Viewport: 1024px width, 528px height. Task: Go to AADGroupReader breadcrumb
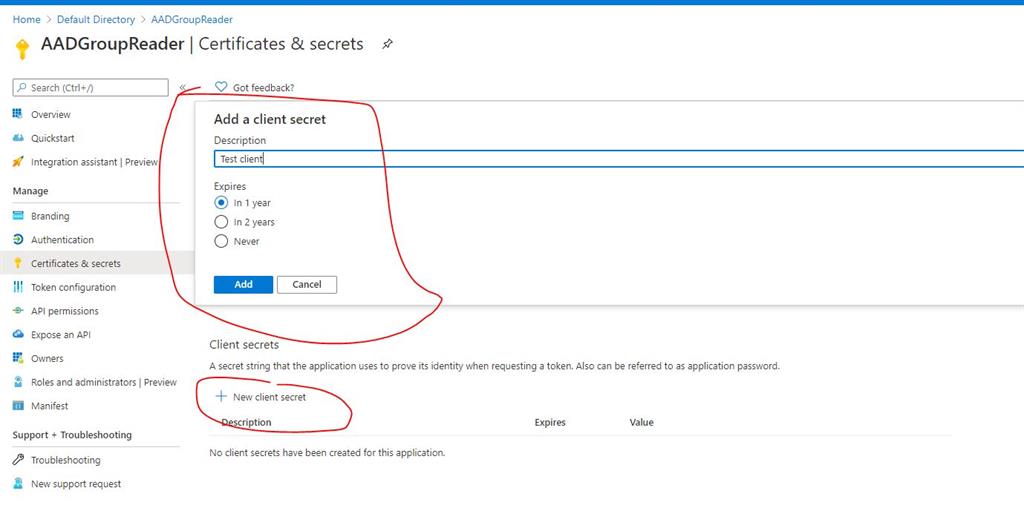[x=192, y=20]
